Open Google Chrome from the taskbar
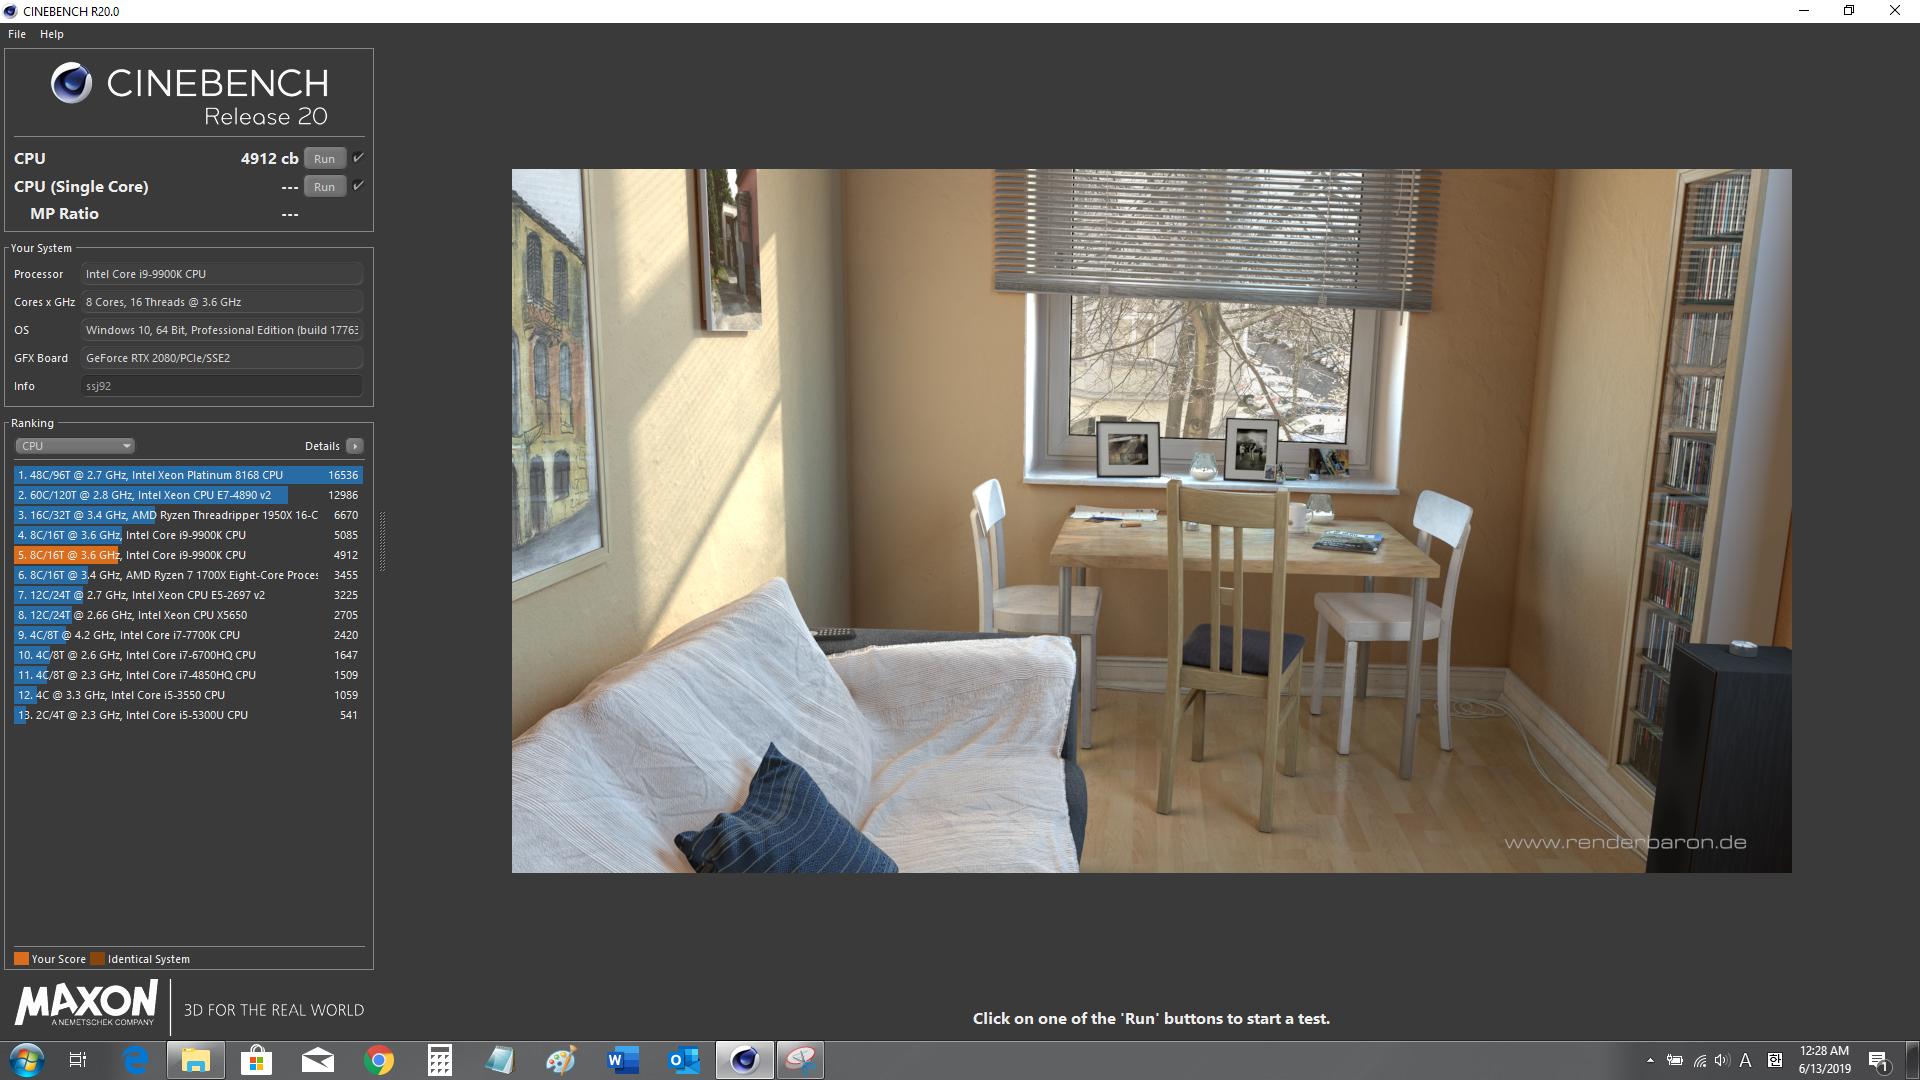 click(379, 1060)
